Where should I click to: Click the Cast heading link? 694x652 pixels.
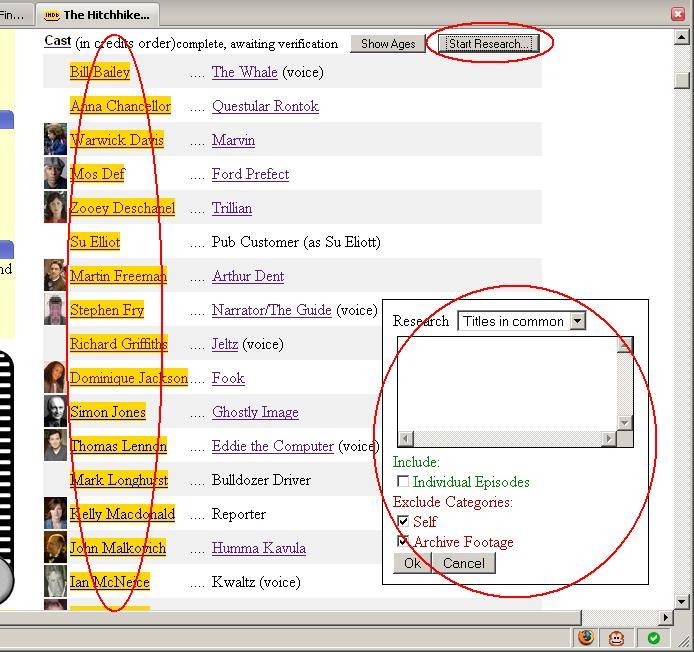click(58, 41)
